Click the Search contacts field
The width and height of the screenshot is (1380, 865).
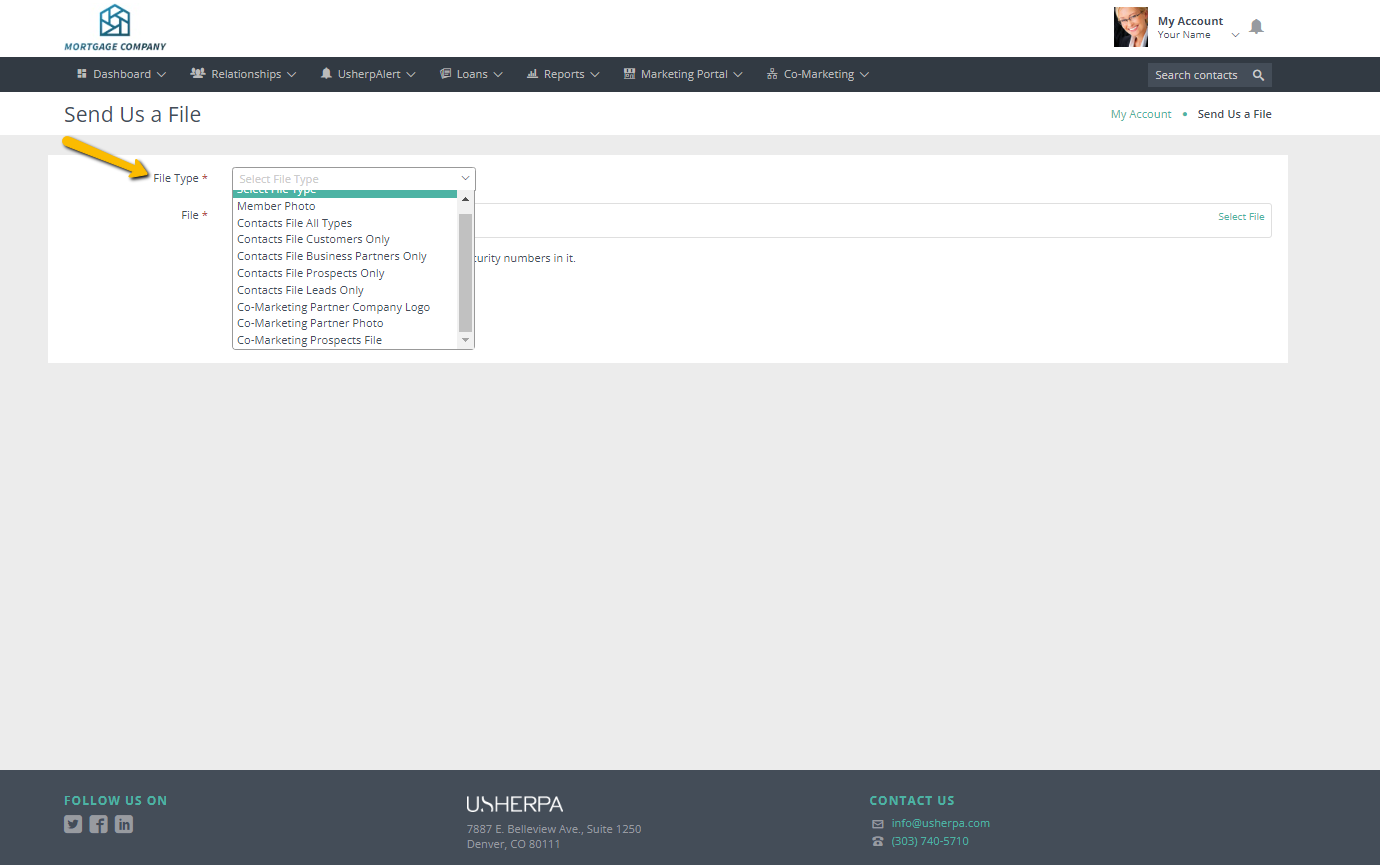tap(1196, 75)
